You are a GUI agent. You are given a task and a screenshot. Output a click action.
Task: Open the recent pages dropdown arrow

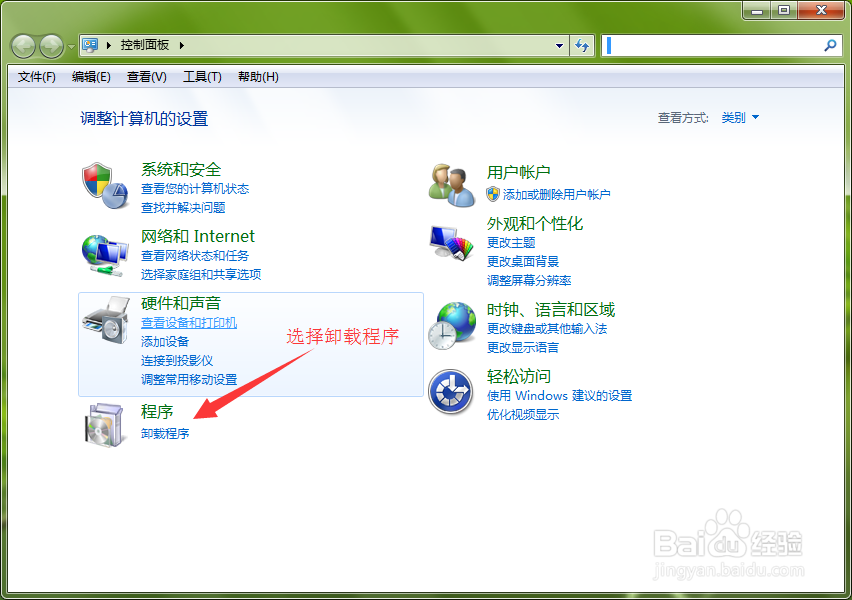71,47
